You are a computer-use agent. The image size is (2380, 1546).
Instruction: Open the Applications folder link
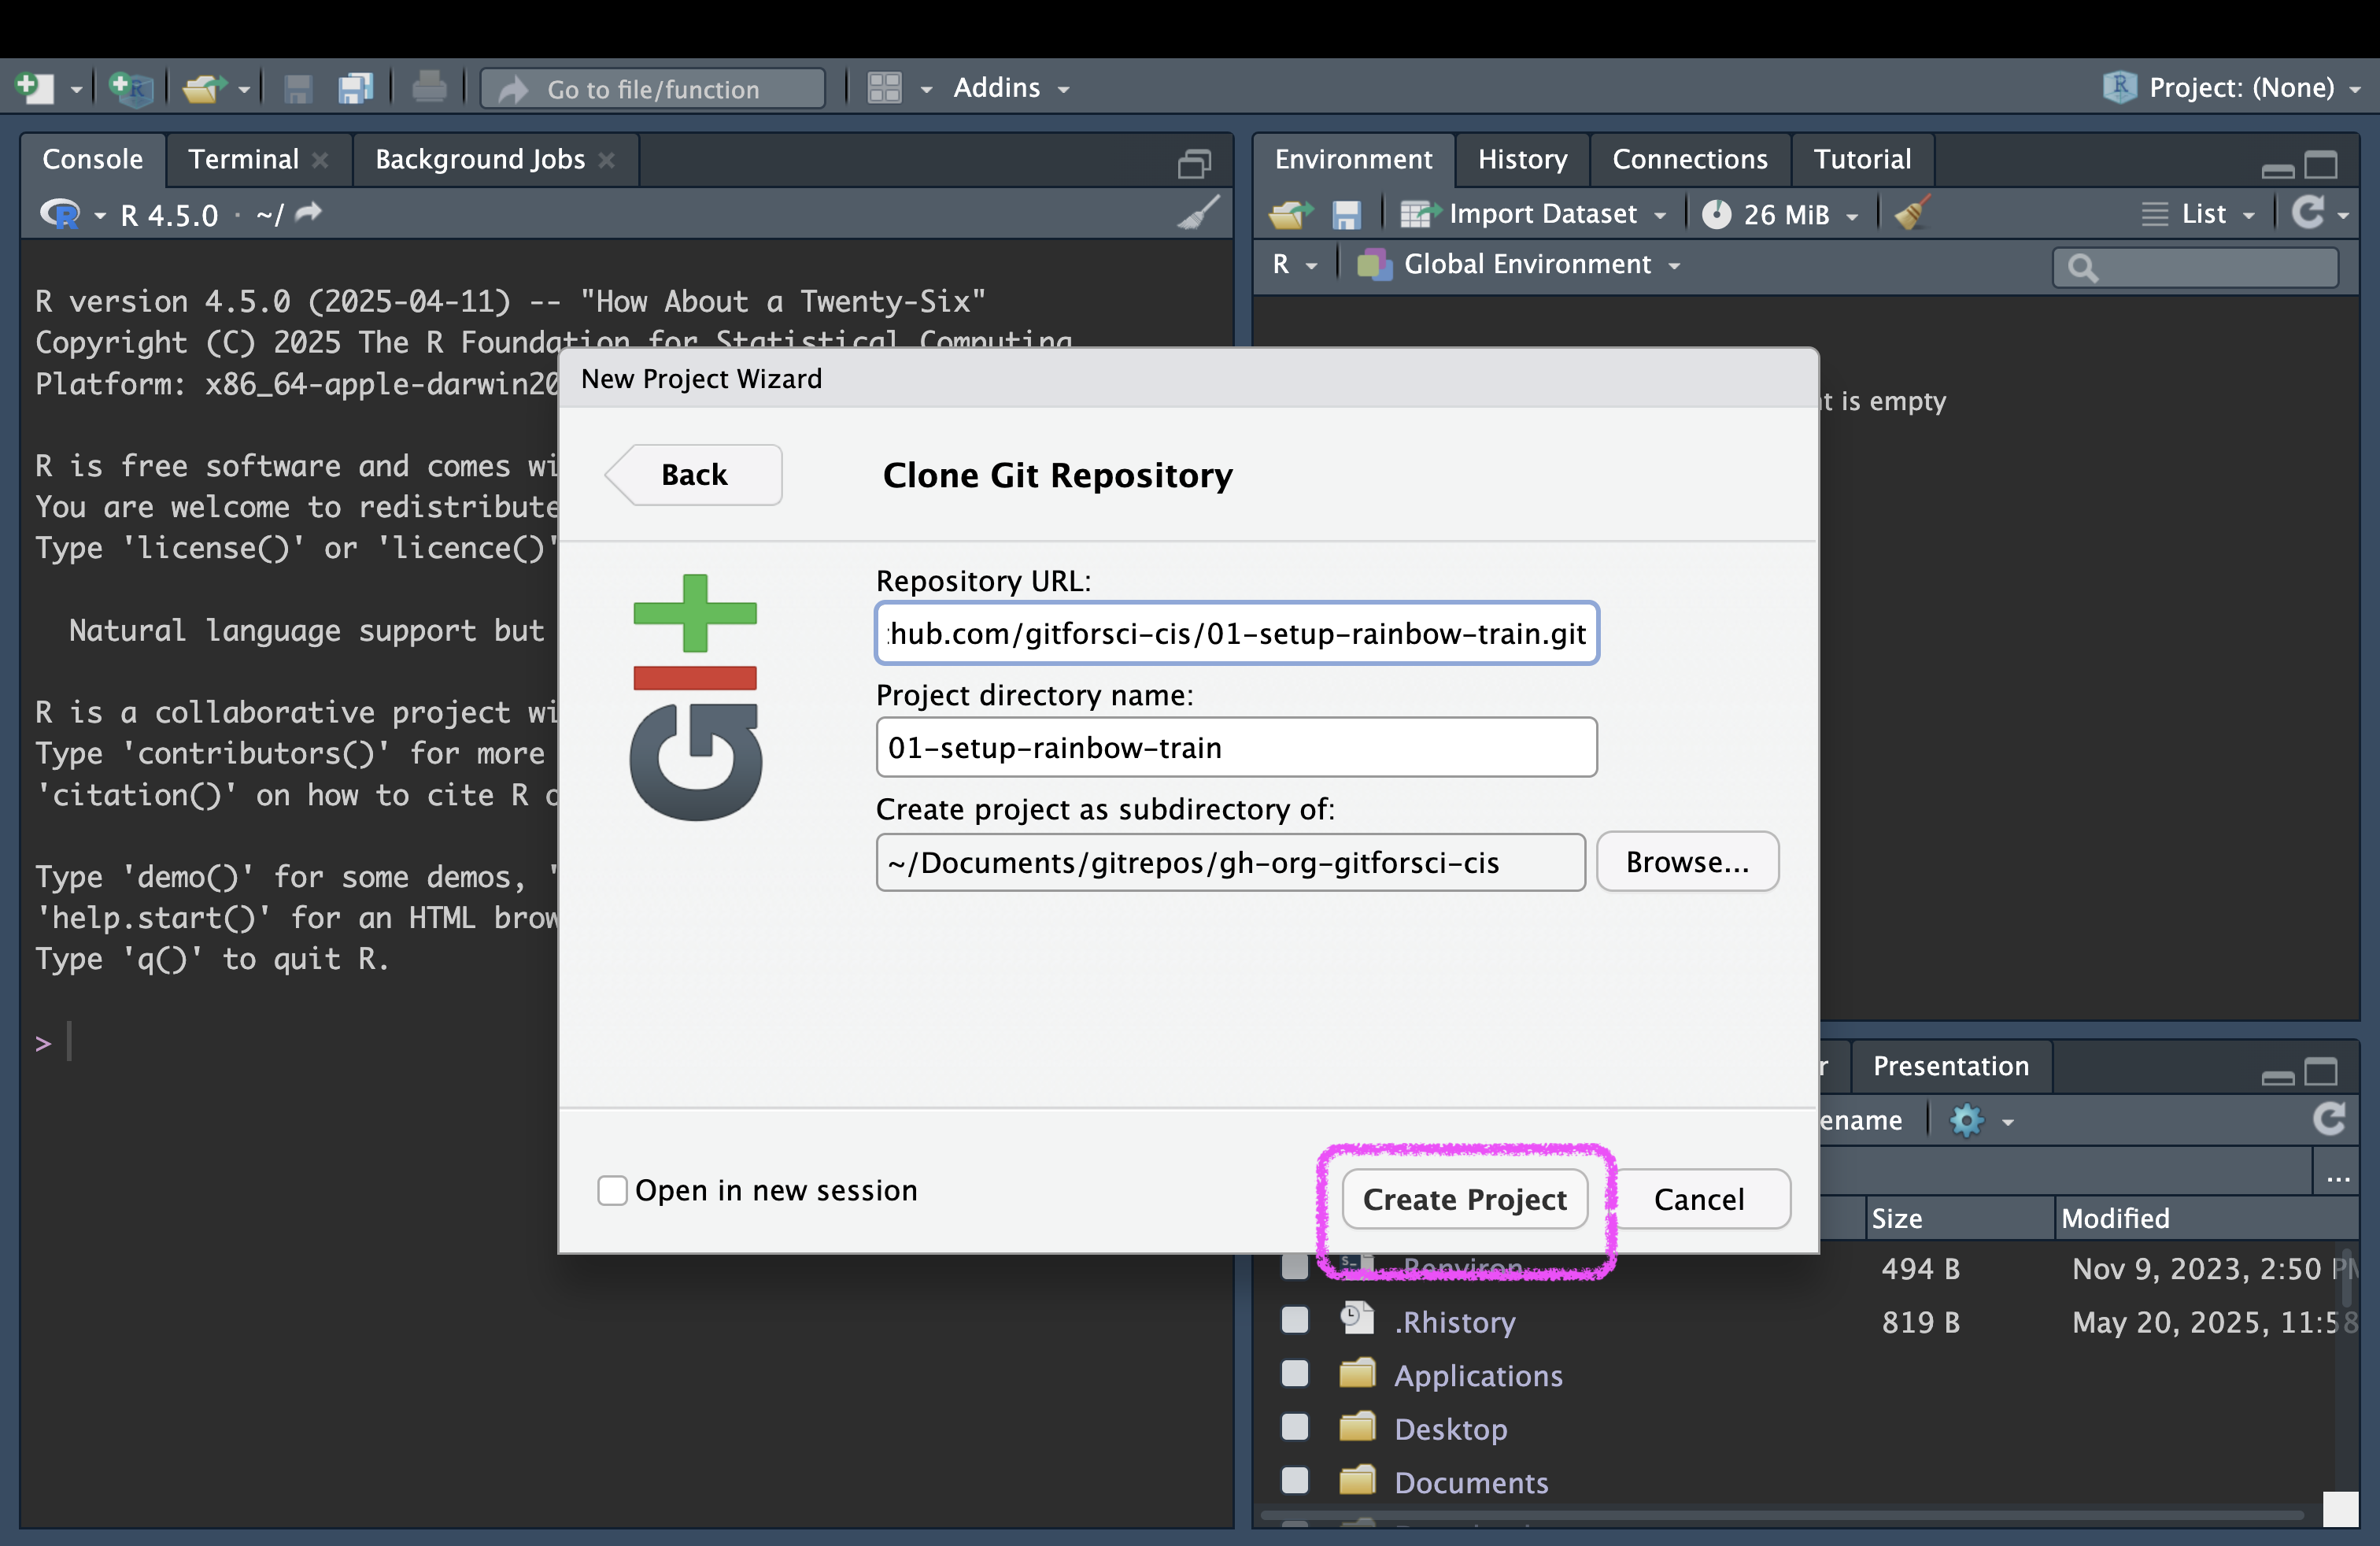pyautogui.click(x=1478, y=1375)
